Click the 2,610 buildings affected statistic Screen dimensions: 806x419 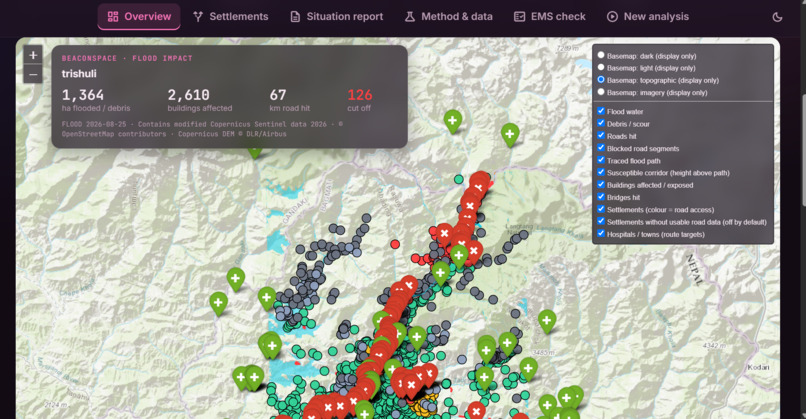199,100
